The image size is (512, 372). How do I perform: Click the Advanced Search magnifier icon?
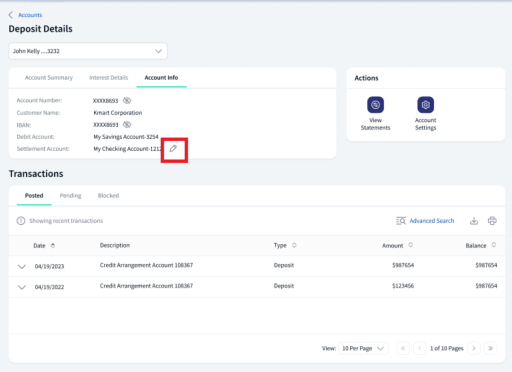coord(401,221)
